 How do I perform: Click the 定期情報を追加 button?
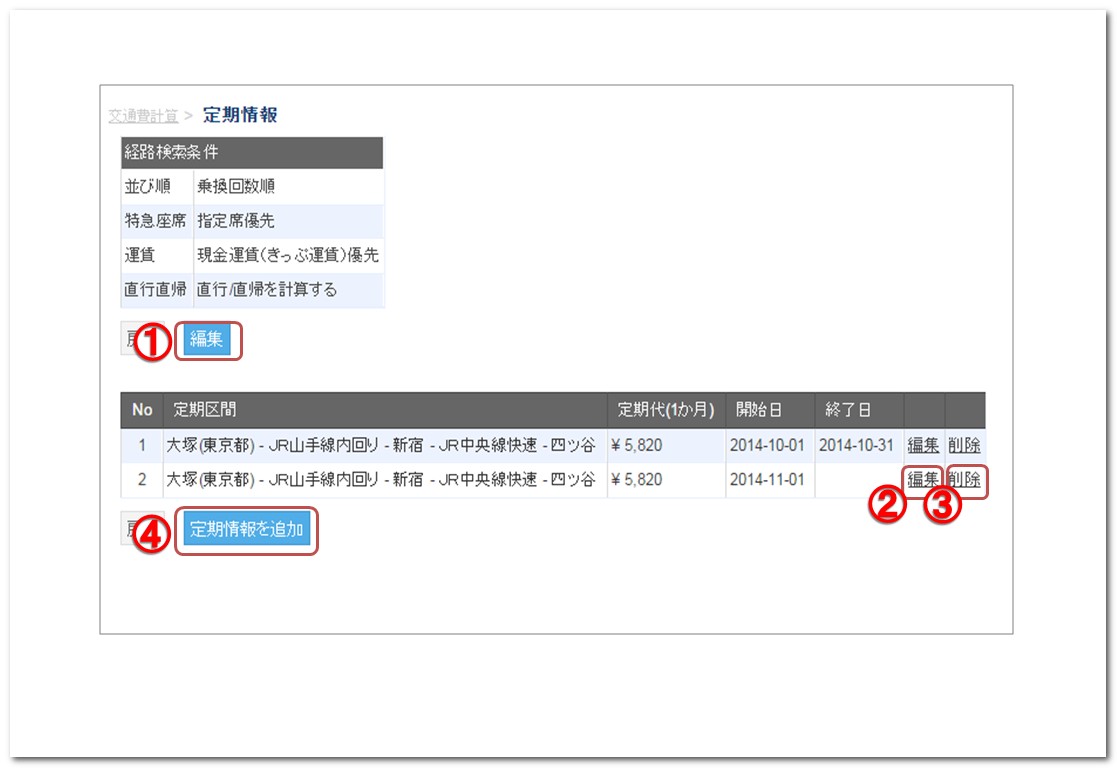(x=246, y=529)
